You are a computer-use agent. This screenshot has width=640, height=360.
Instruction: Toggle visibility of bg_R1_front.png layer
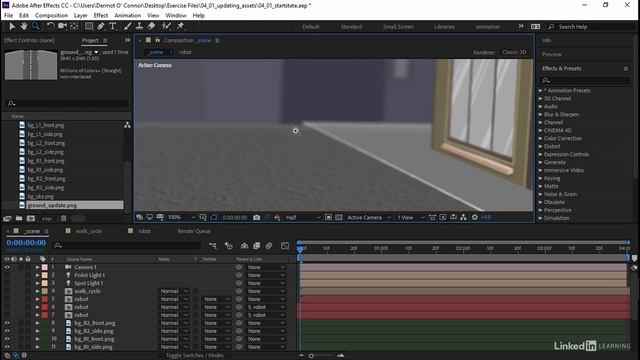tap(7, 339)
